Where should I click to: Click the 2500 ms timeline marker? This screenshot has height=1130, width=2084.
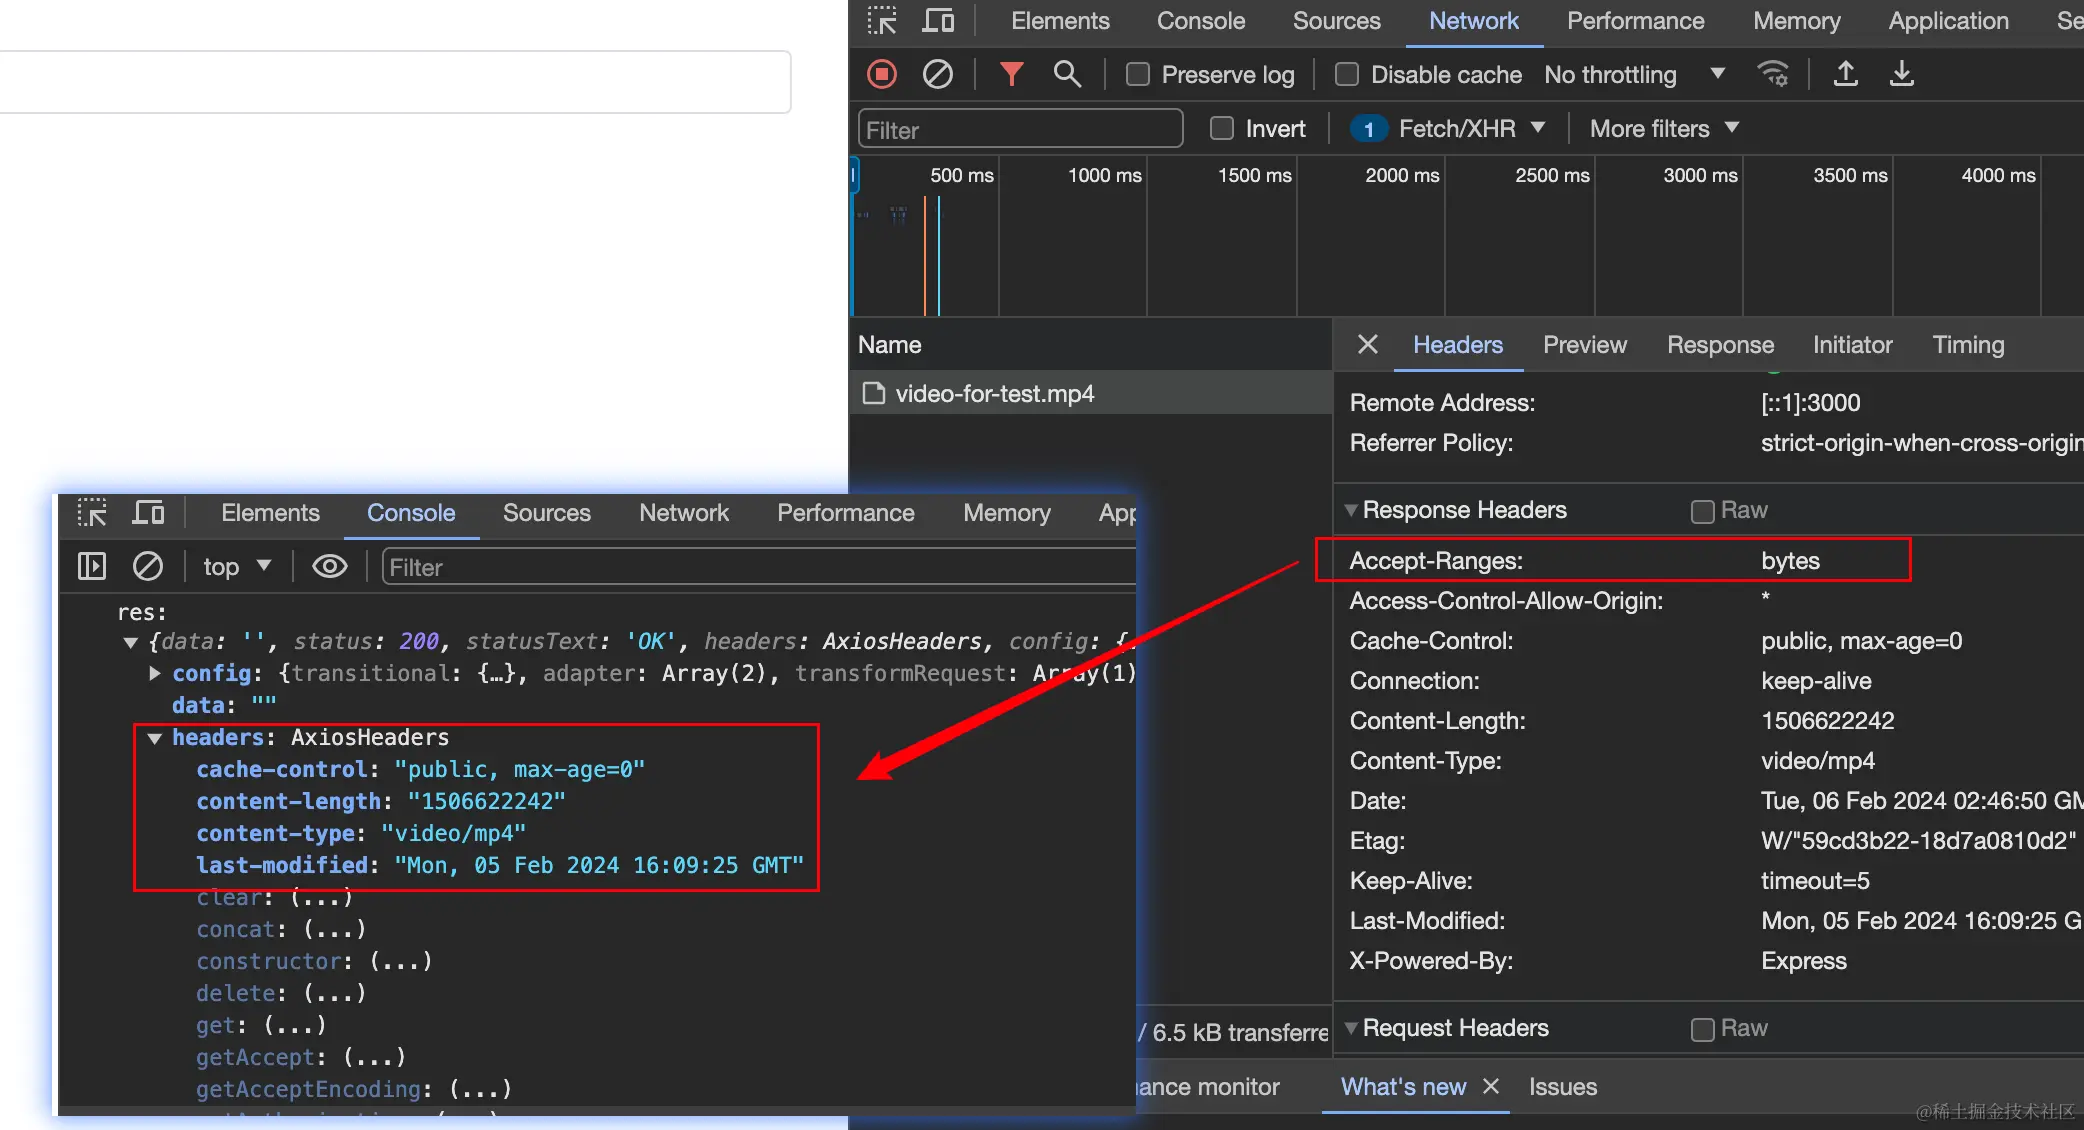(x=1552, y=175)
